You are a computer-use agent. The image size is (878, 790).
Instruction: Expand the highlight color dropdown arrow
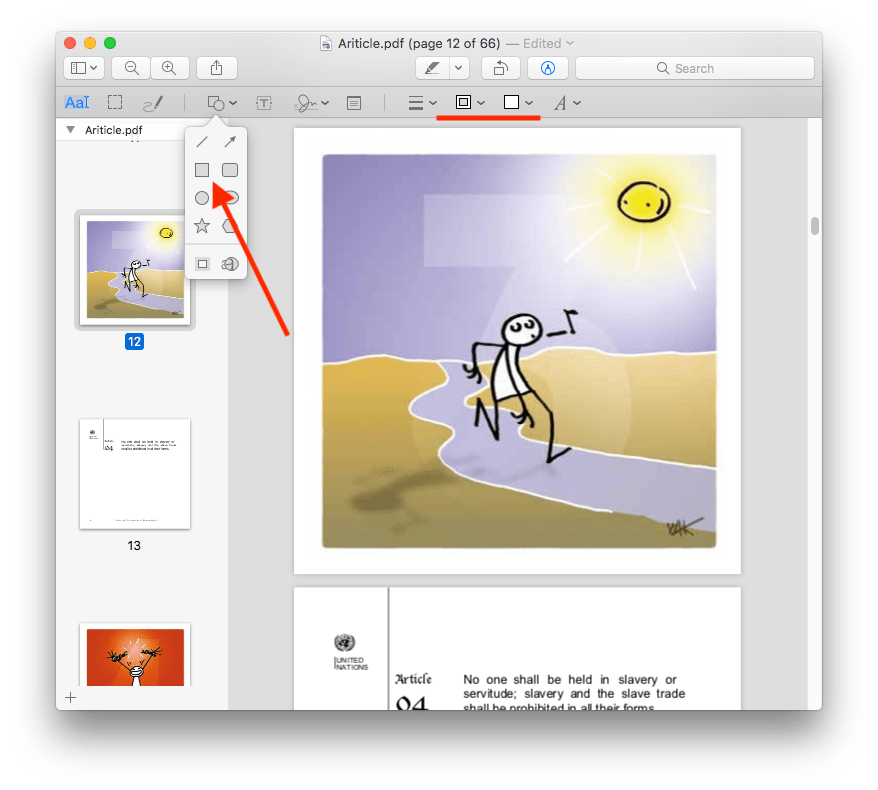click(459, 68)
